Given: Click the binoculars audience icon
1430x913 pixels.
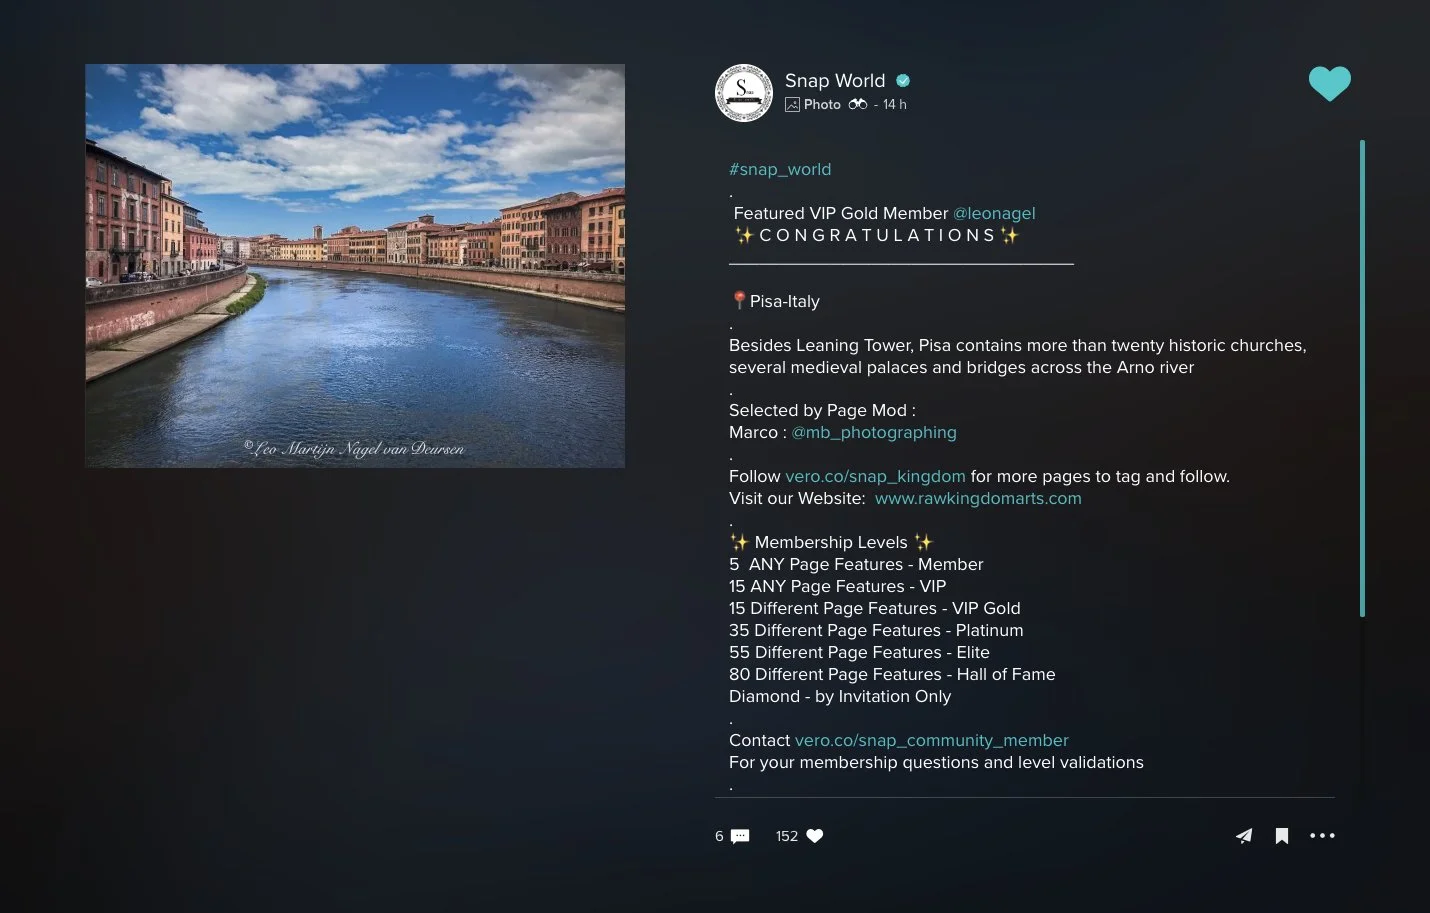Looking at the screenshot, I should coord(858,104).
